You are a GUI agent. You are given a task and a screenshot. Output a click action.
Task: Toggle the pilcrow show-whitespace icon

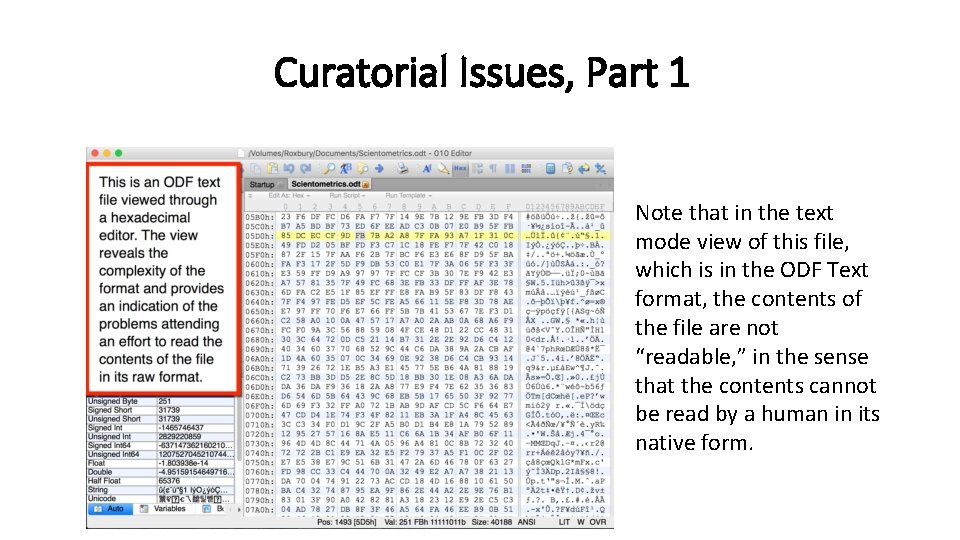point(493,168)
